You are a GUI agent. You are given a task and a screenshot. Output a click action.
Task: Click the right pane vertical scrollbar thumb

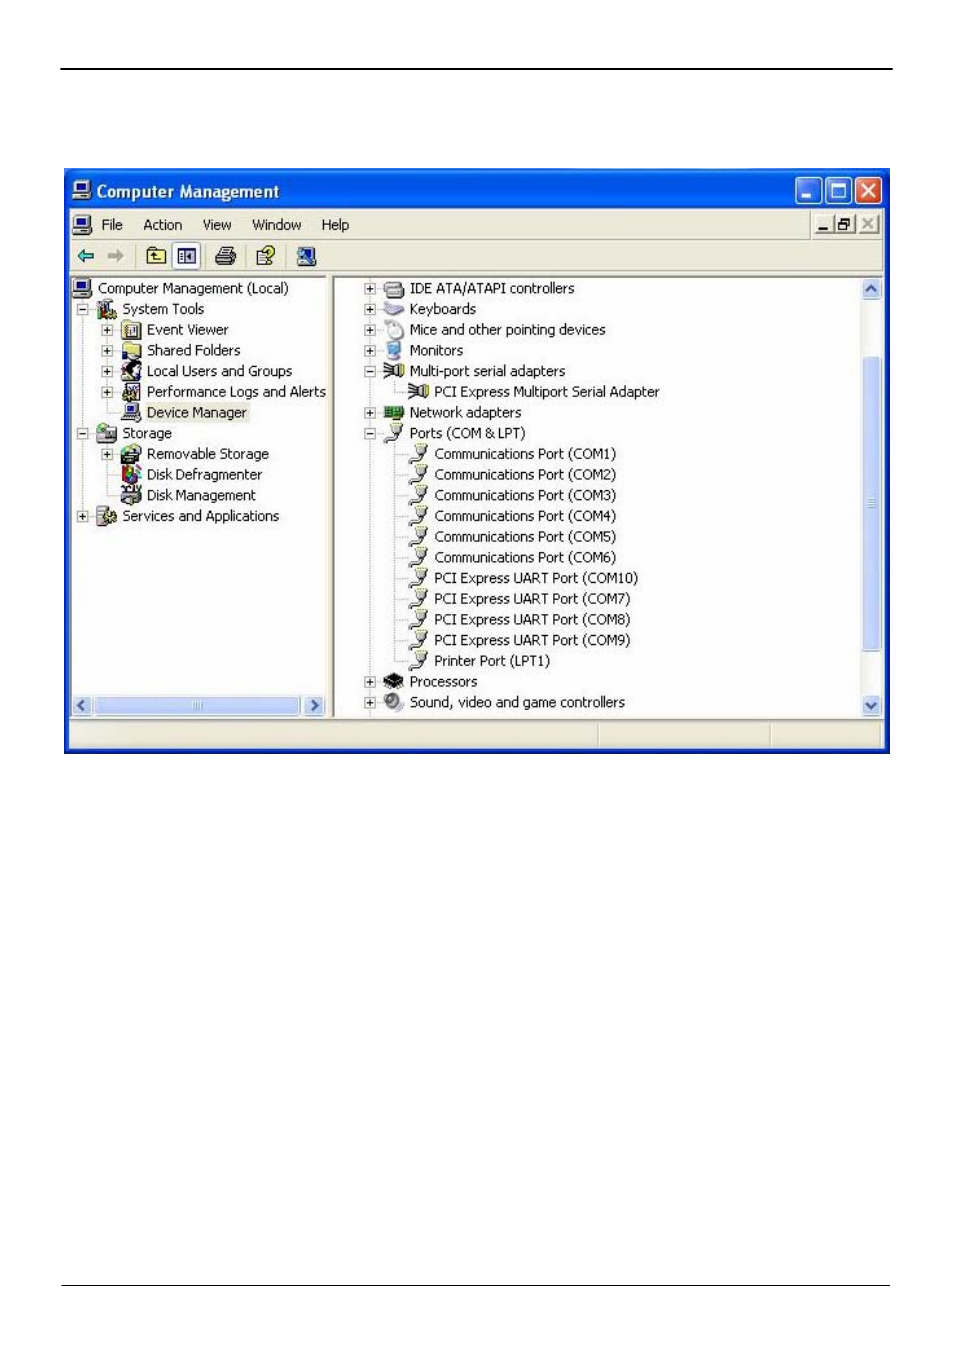coord(871,503)
